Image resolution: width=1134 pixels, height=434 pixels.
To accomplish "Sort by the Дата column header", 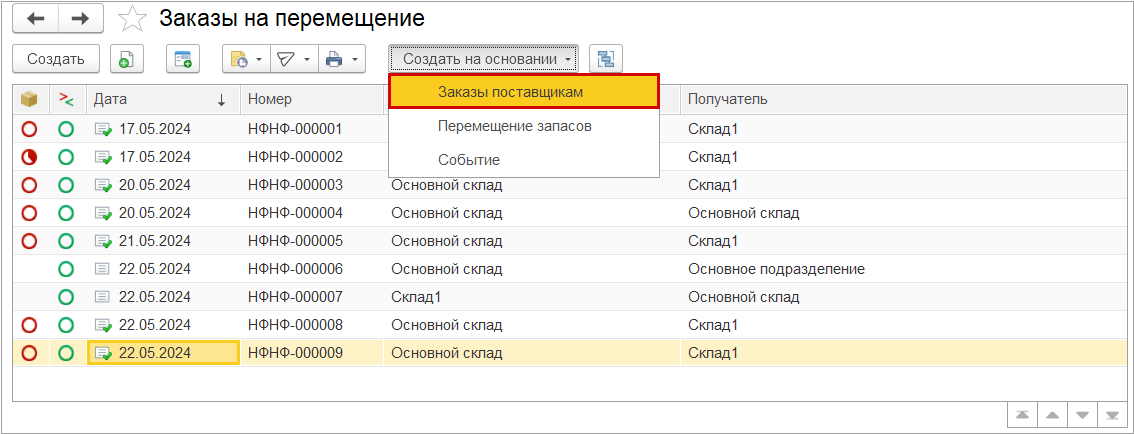I will [x=160, y=99].
